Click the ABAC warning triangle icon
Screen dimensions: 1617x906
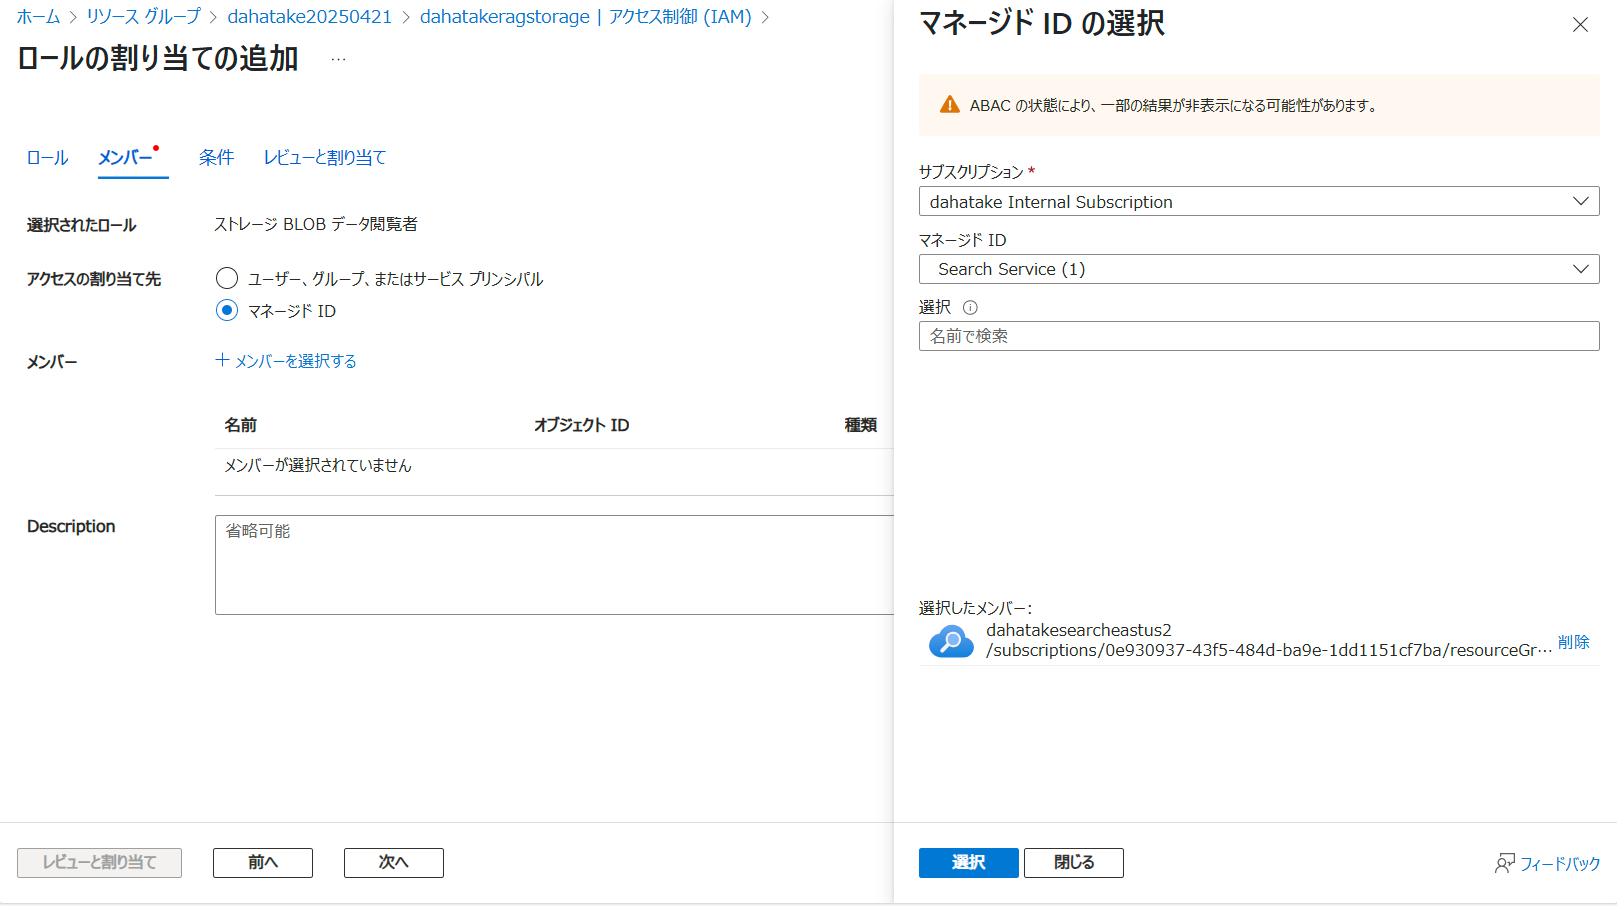point(950,105)
